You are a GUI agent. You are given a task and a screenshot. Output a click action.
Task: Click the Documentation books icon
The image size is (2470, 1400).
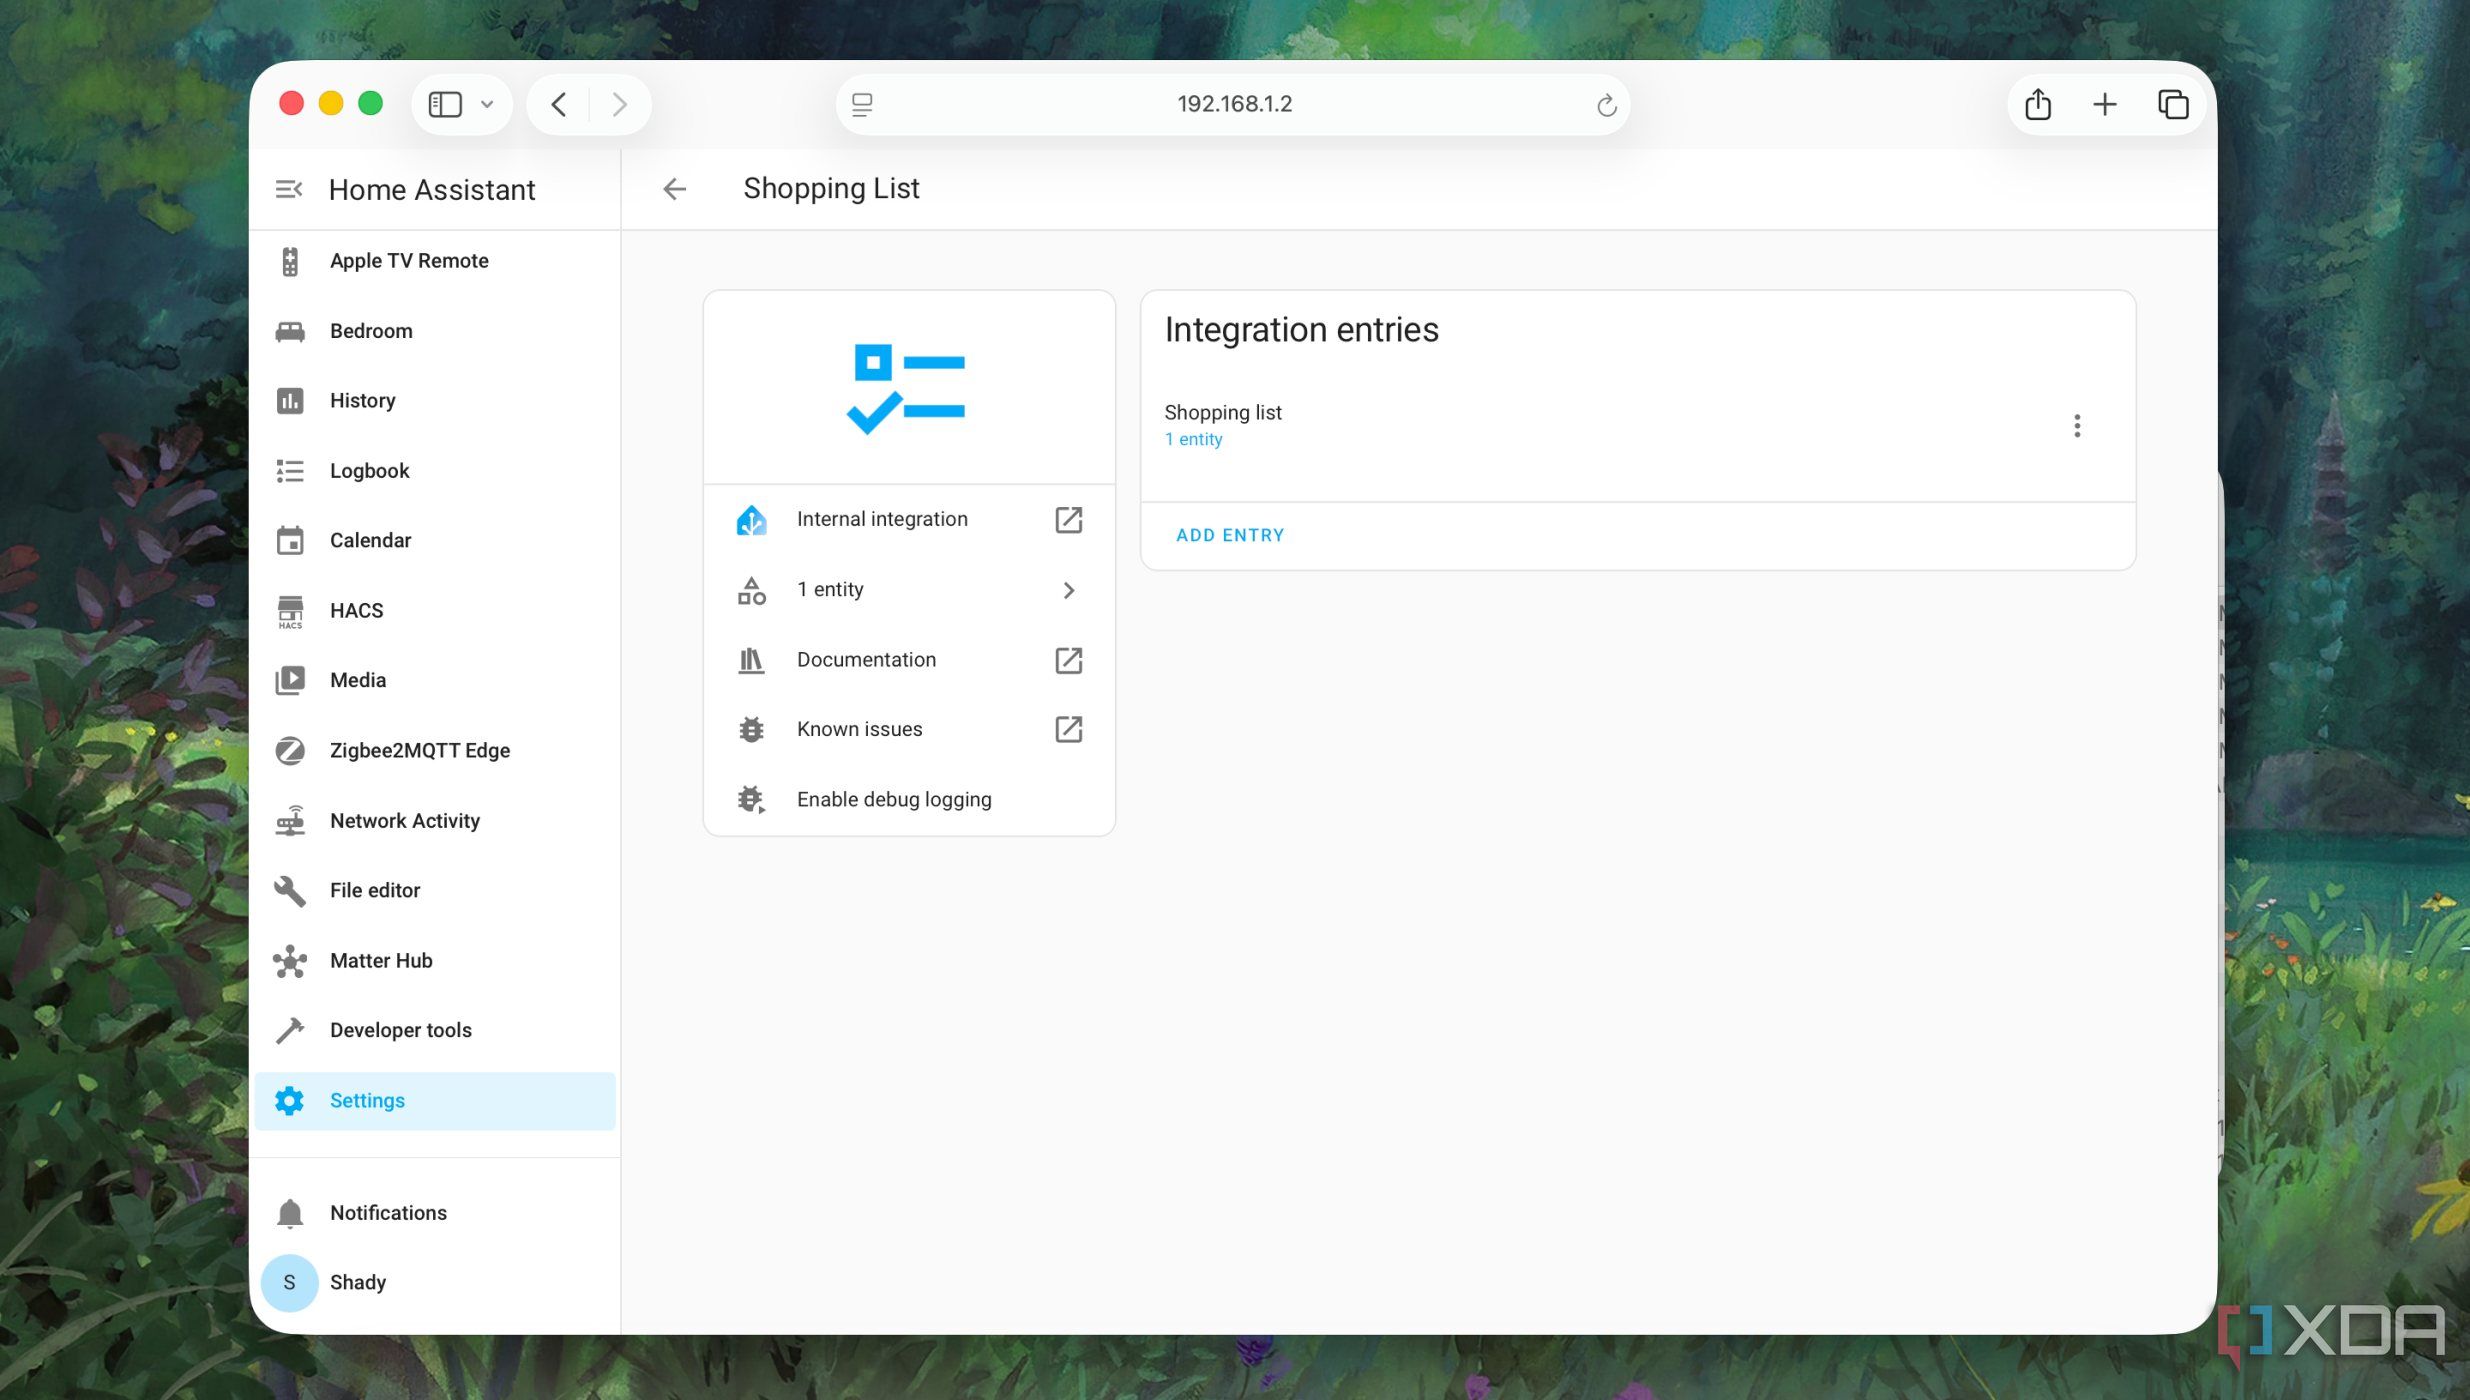(751, 660)
